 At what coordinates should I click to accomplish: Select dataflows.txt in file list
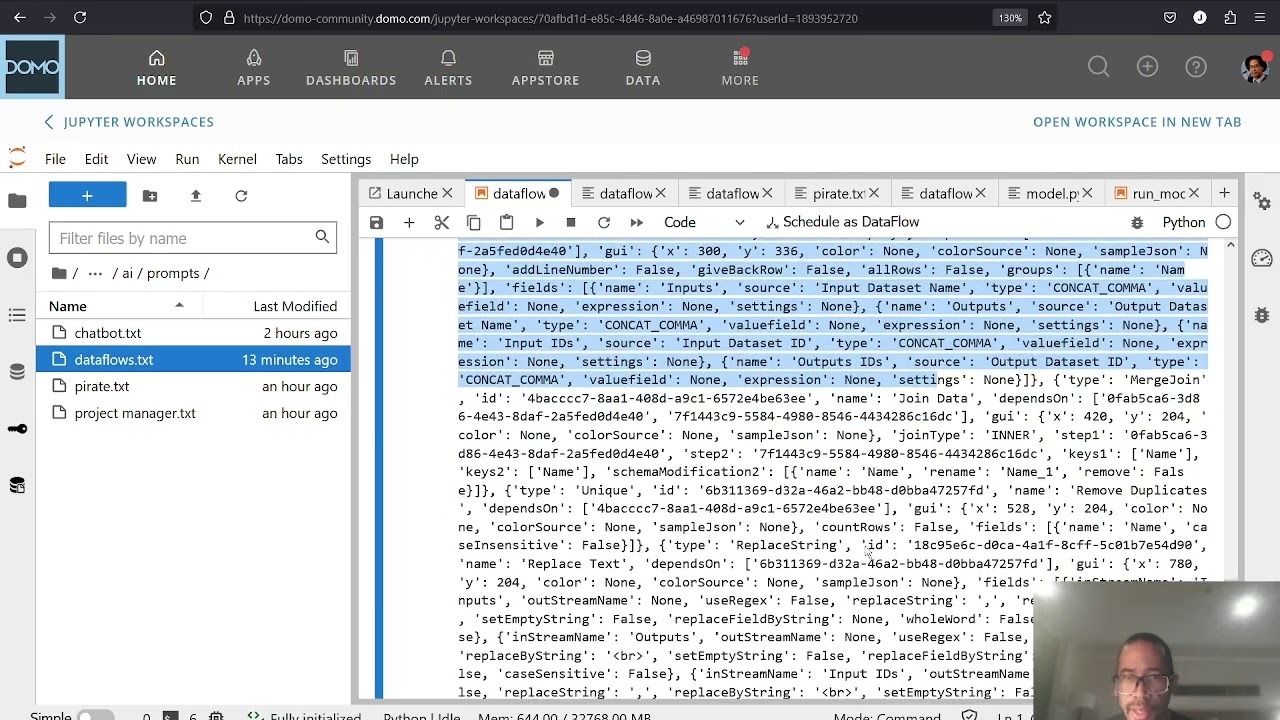(194, 360)
